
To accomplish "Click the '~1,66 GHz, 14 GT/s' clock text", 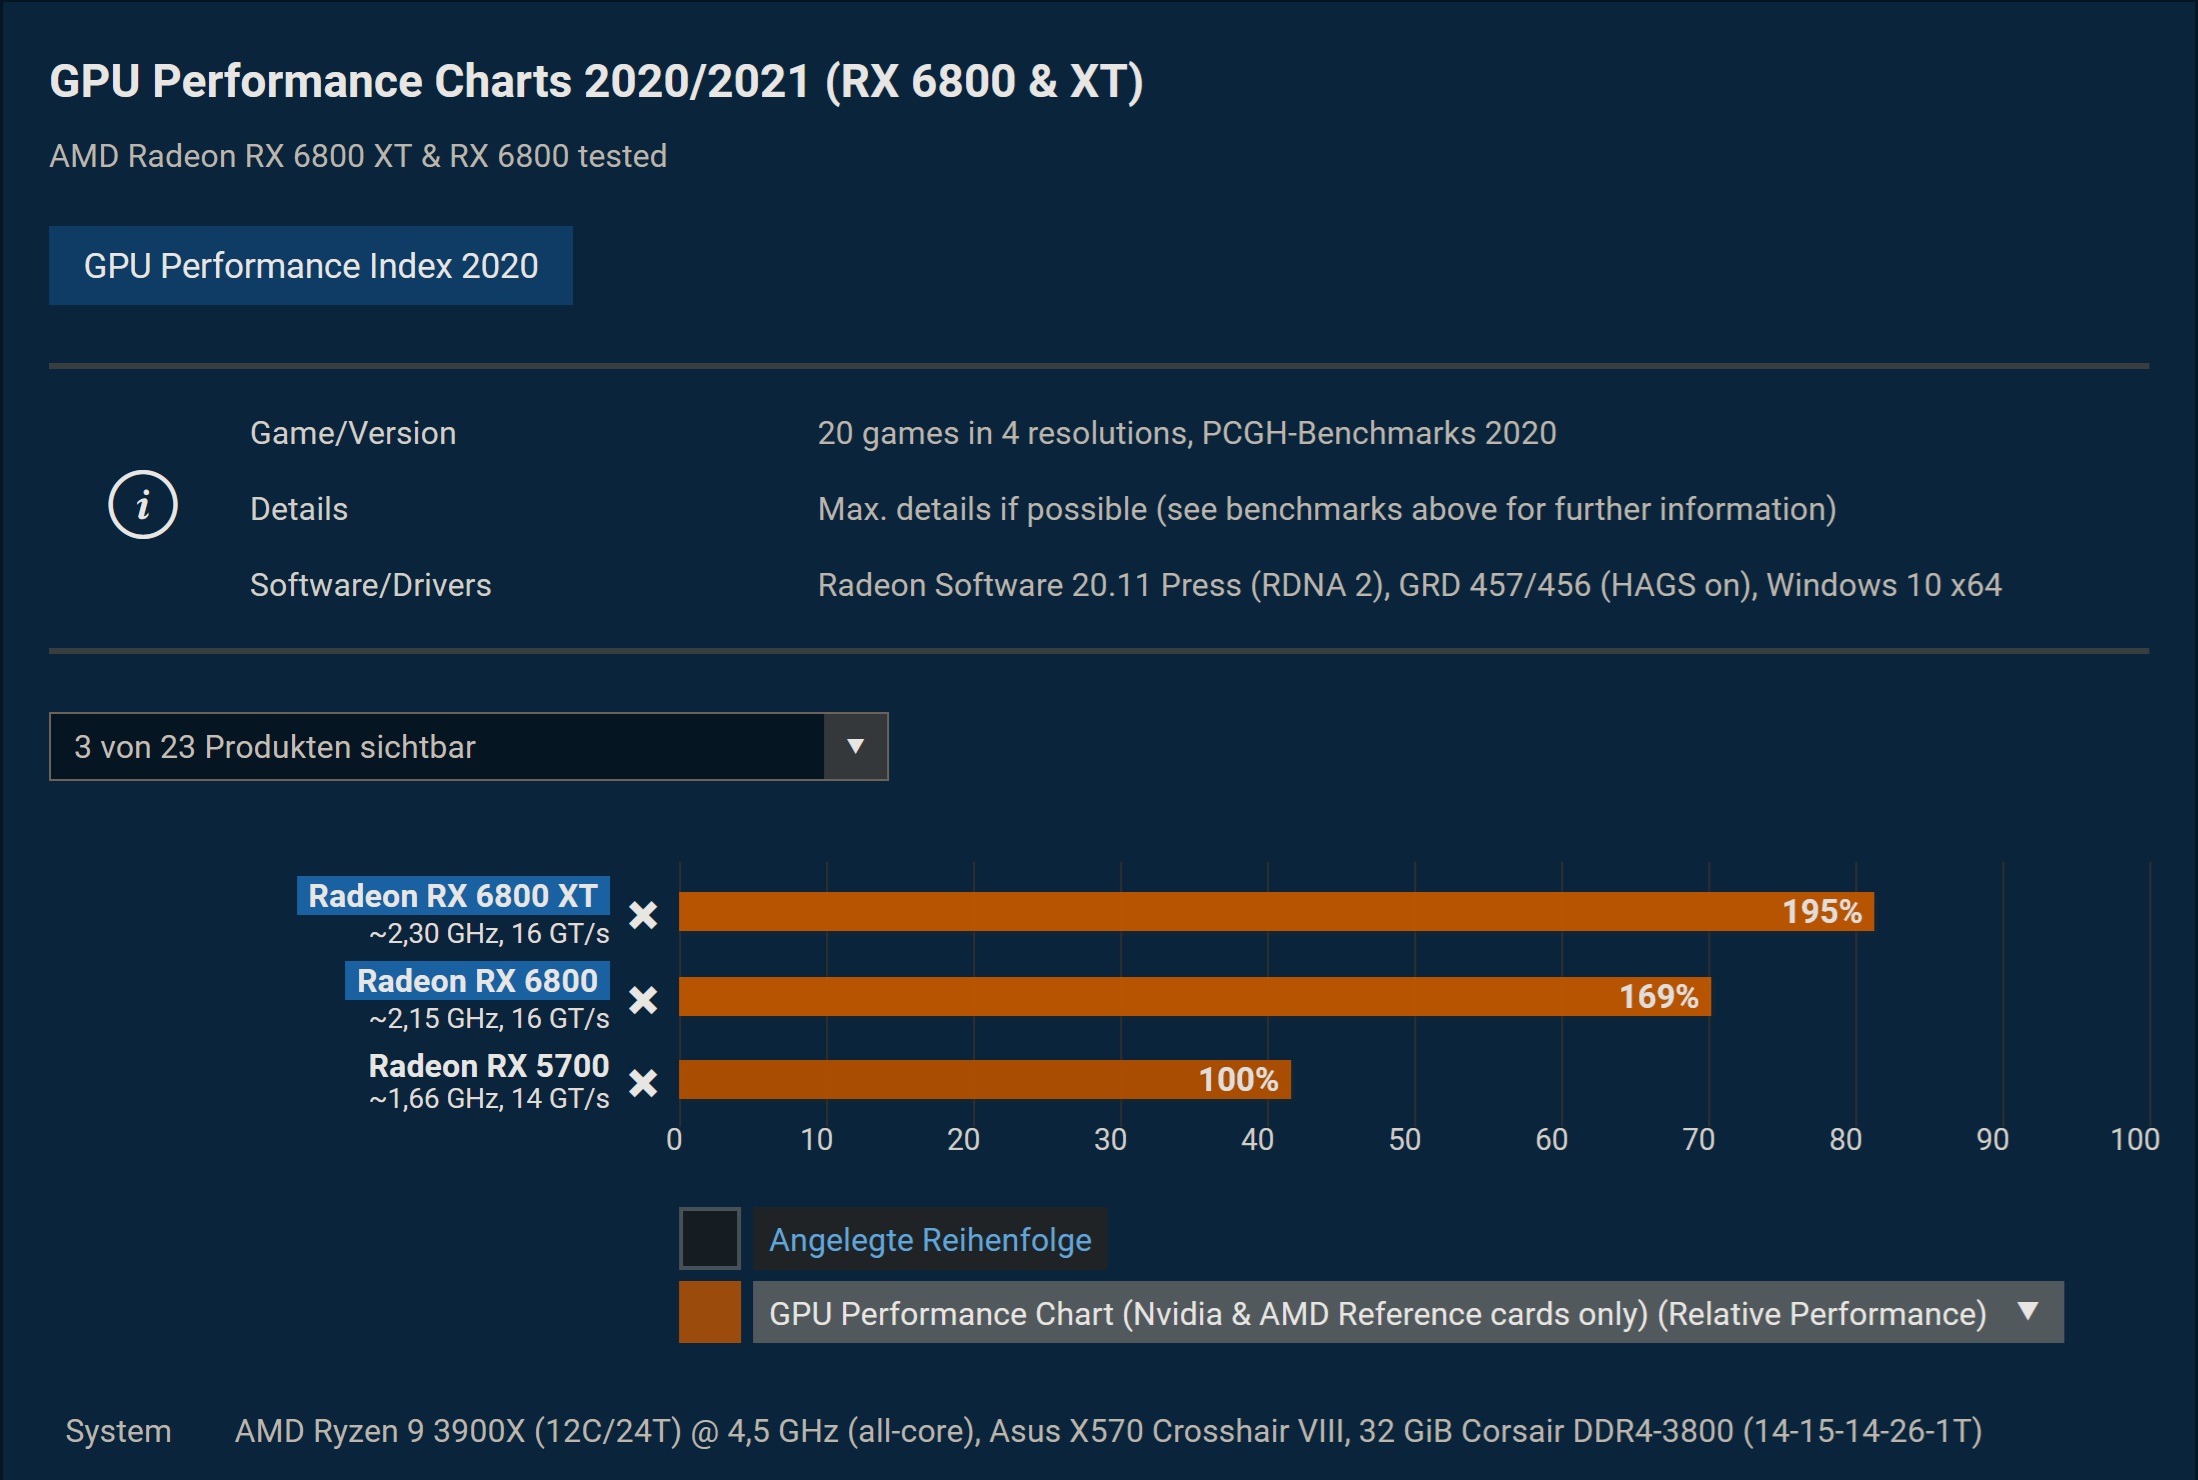I will tap(489, 1099).
